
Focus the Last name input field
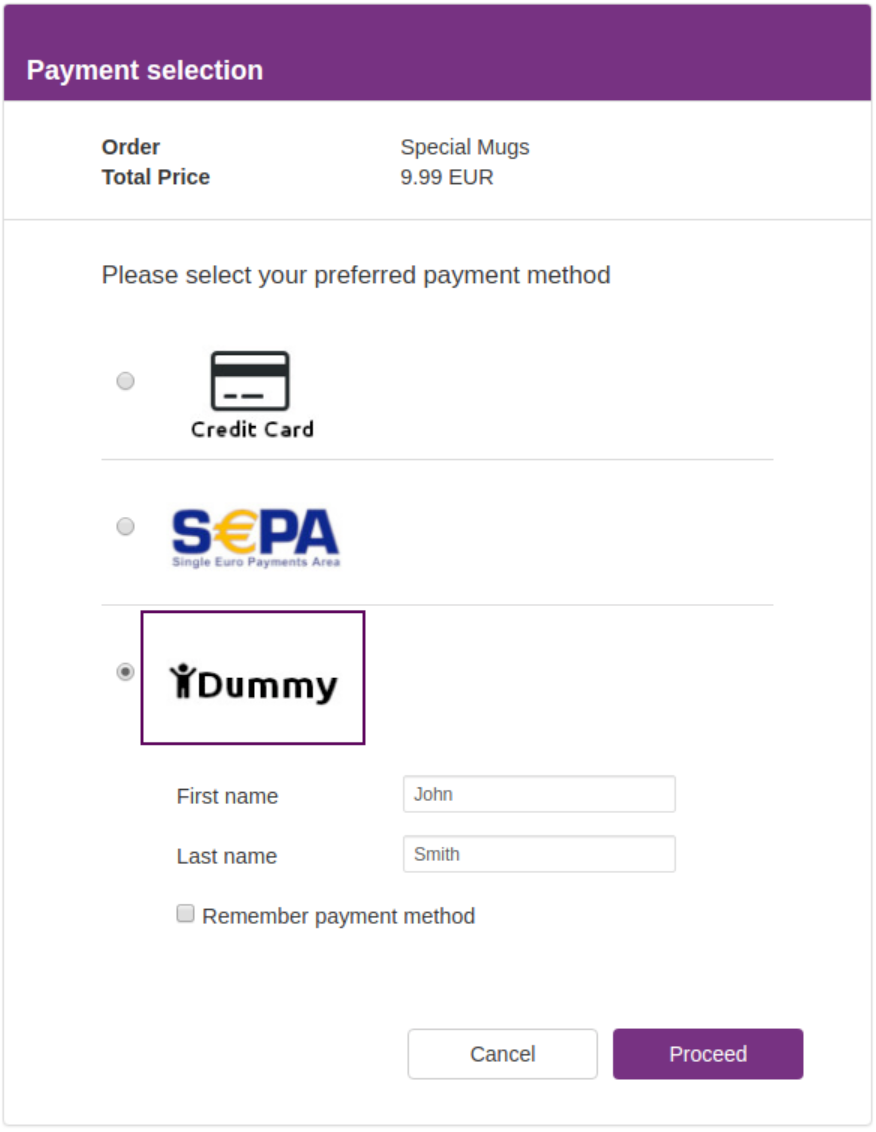[x=539, y=854]
